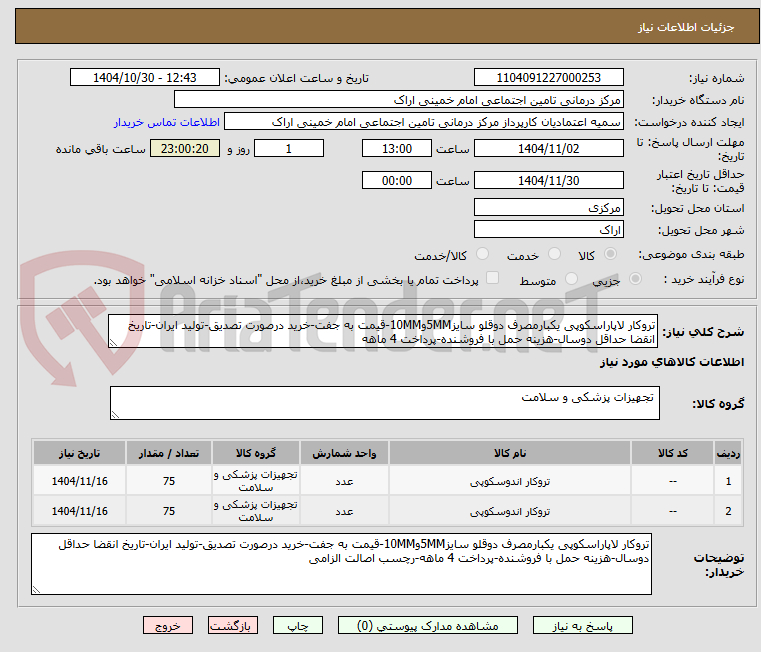761x652 pixels.
Task: Click the عدد unit in row 1
Action: tap(344, 482)
